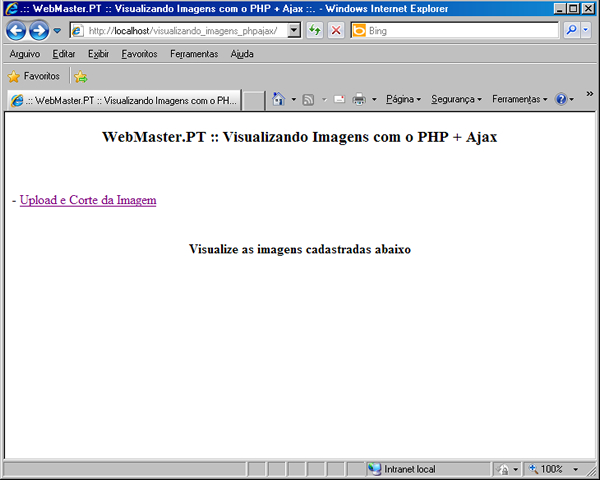Screen dimensions: 600x482
Task: Go back with the Back arrow button
Action: pos(16,31)
